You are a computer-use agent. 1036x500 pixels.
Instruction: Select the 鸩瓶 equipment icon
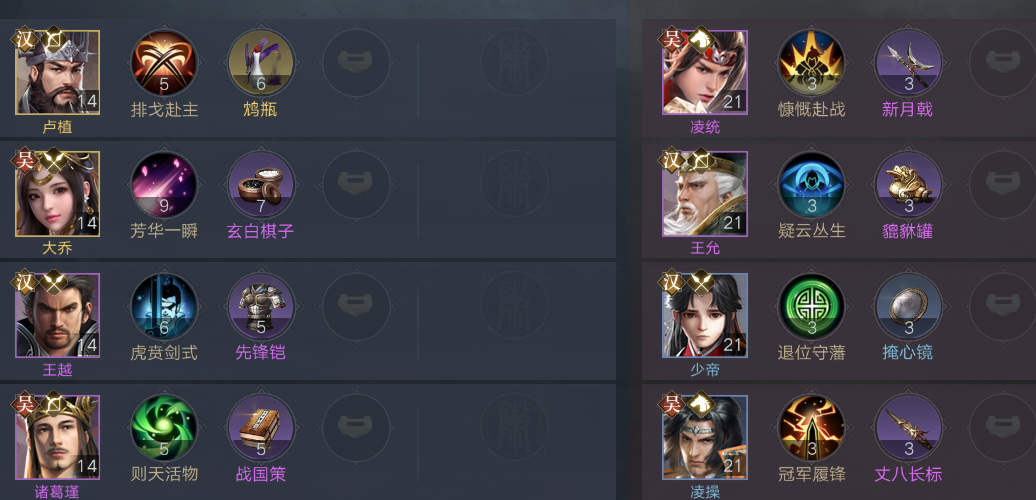click(260, 63)
